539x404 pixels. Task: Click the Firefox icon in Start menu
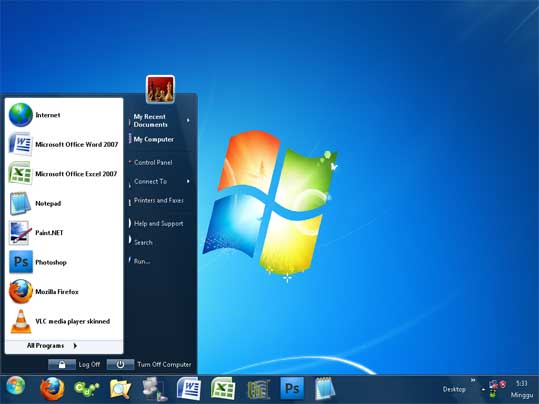(21, 292)
